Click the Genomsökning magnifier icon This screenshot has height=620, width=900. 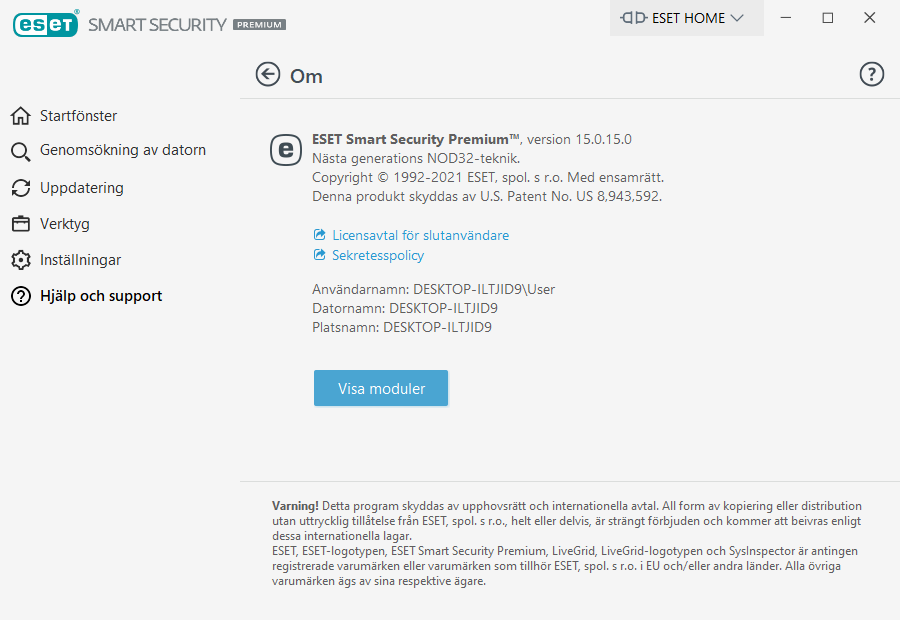(21, 151)
